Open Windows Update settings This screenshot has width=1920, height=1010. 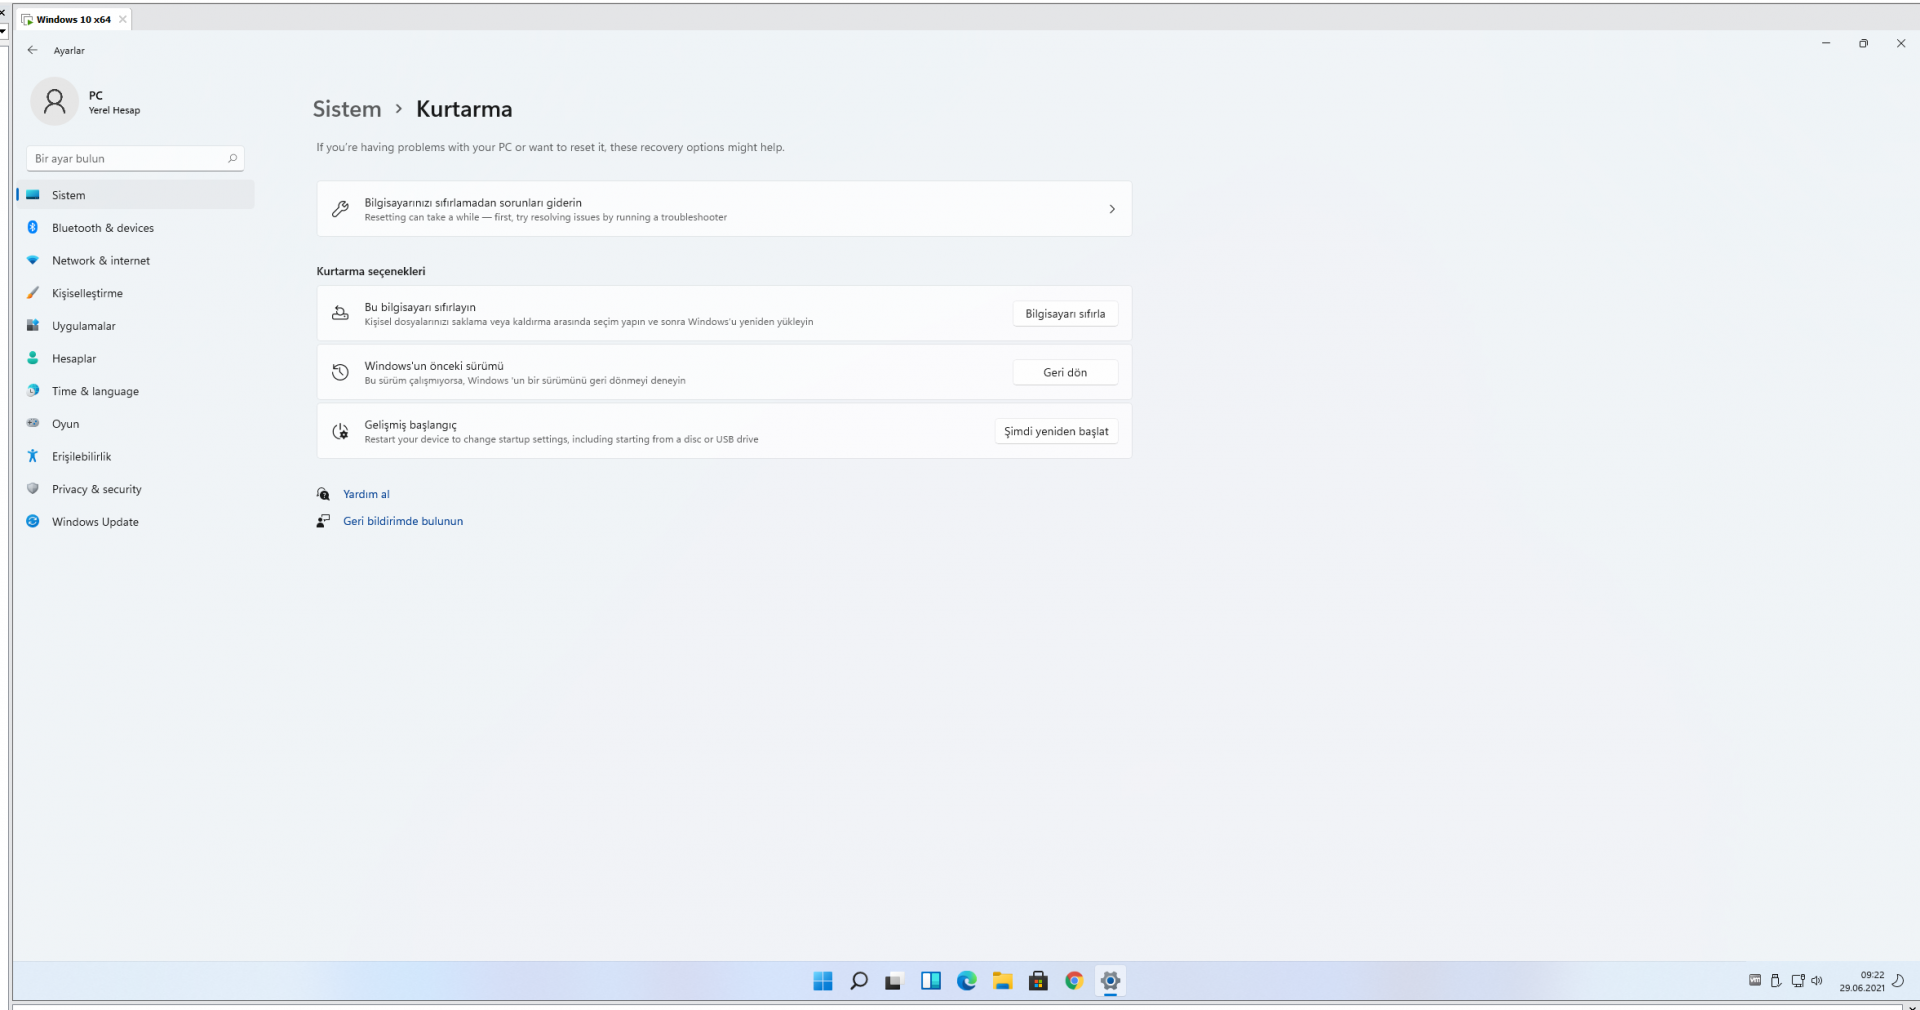point(135,522)
